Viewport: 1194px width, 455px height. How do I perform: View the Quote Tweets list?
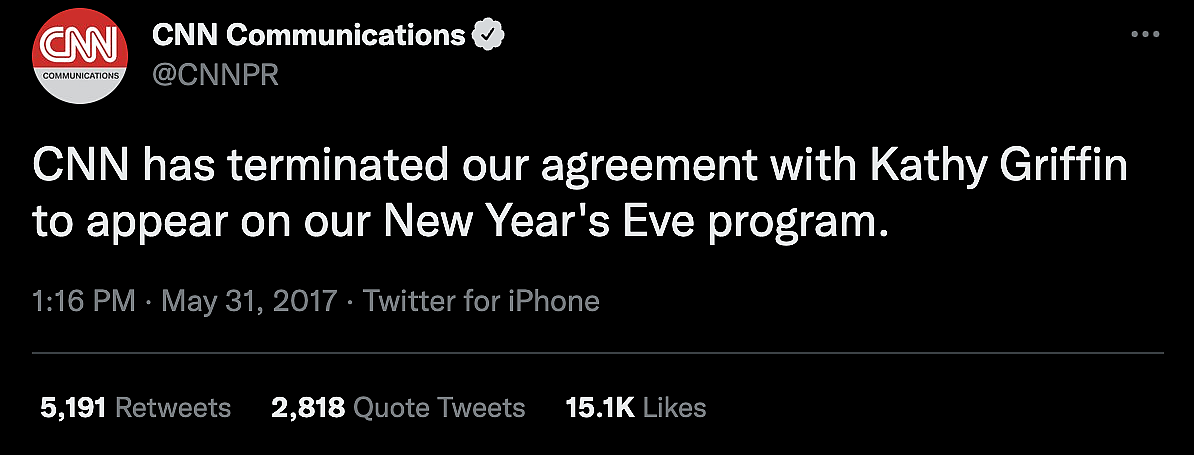[439, 407]
